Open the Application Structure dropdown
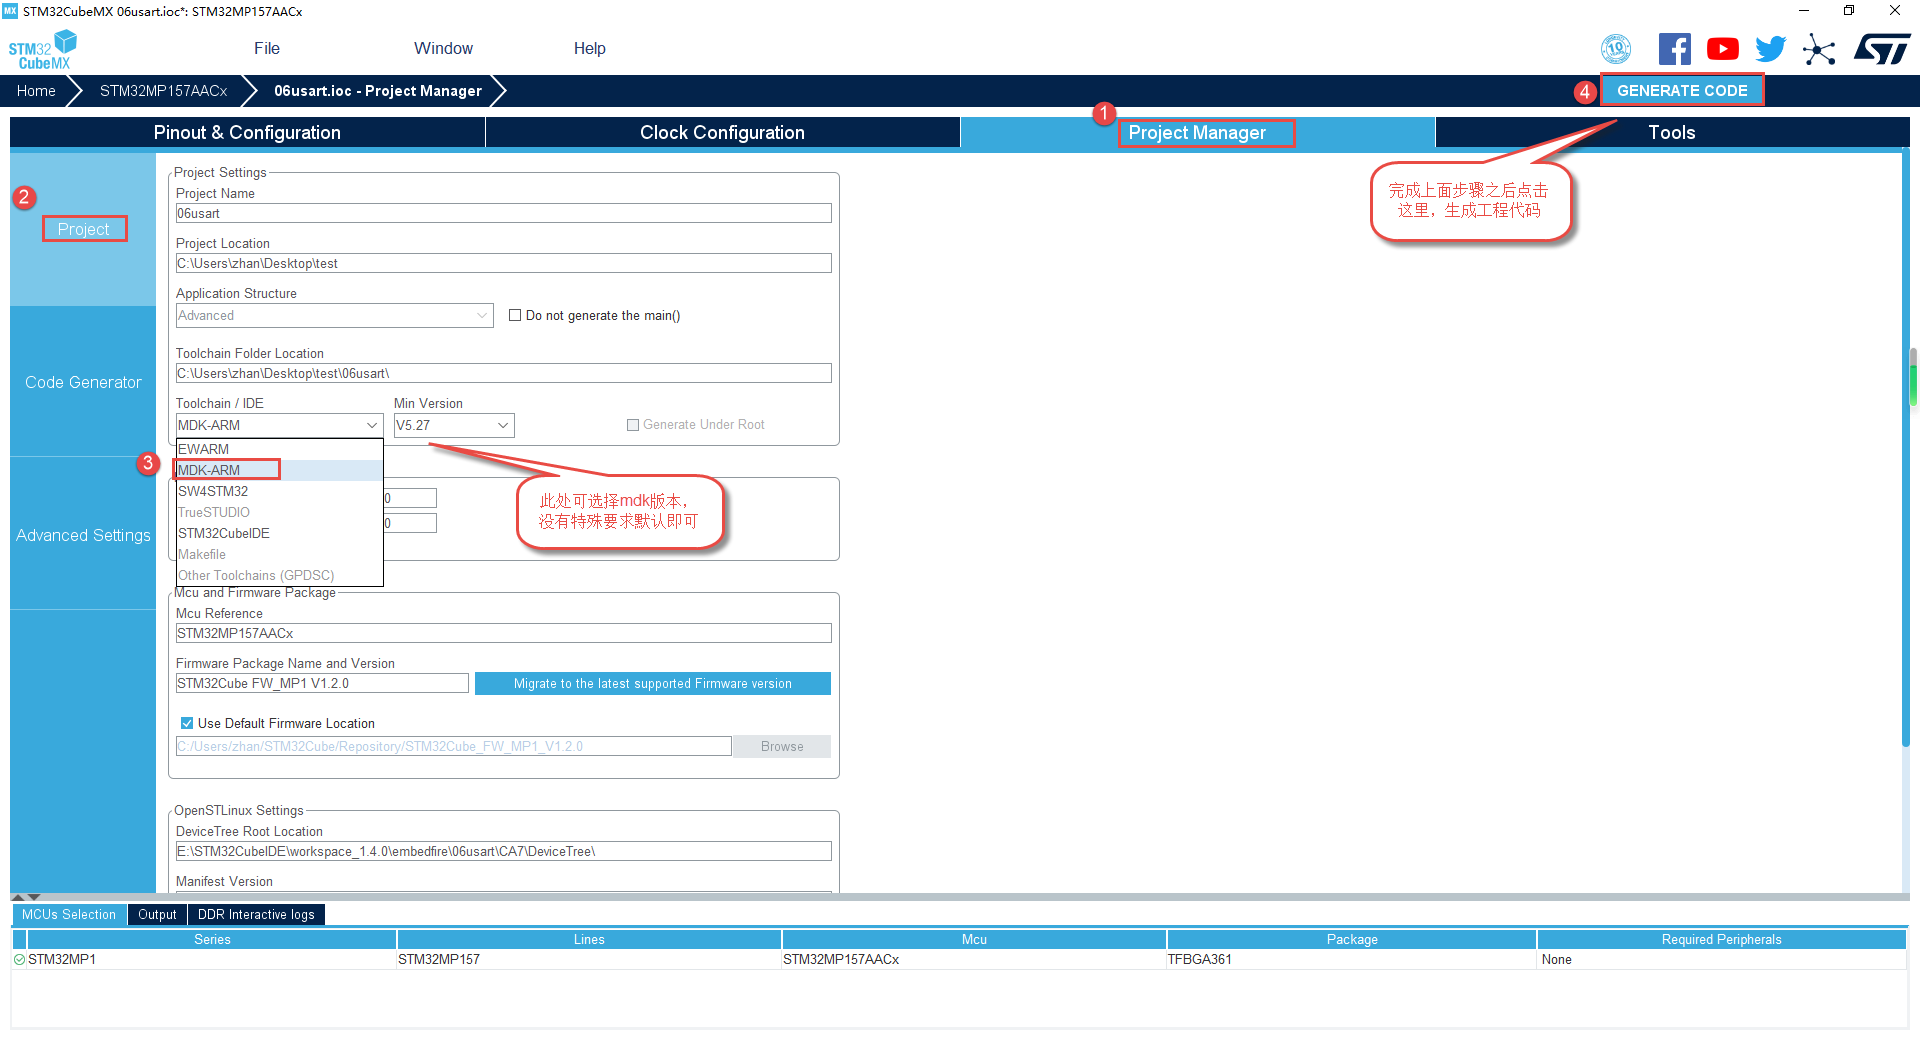1920x1040 pixels. [334, 315]
